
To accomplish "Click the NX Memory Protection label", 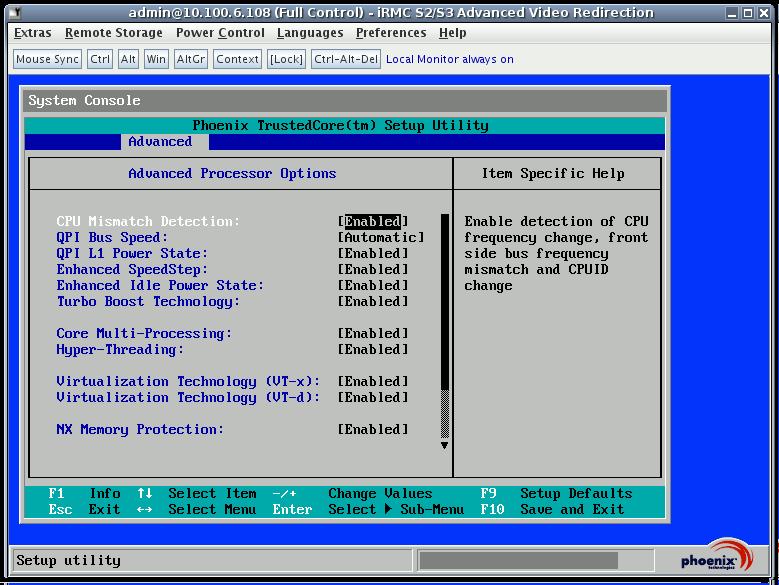I will pos(140,429).
